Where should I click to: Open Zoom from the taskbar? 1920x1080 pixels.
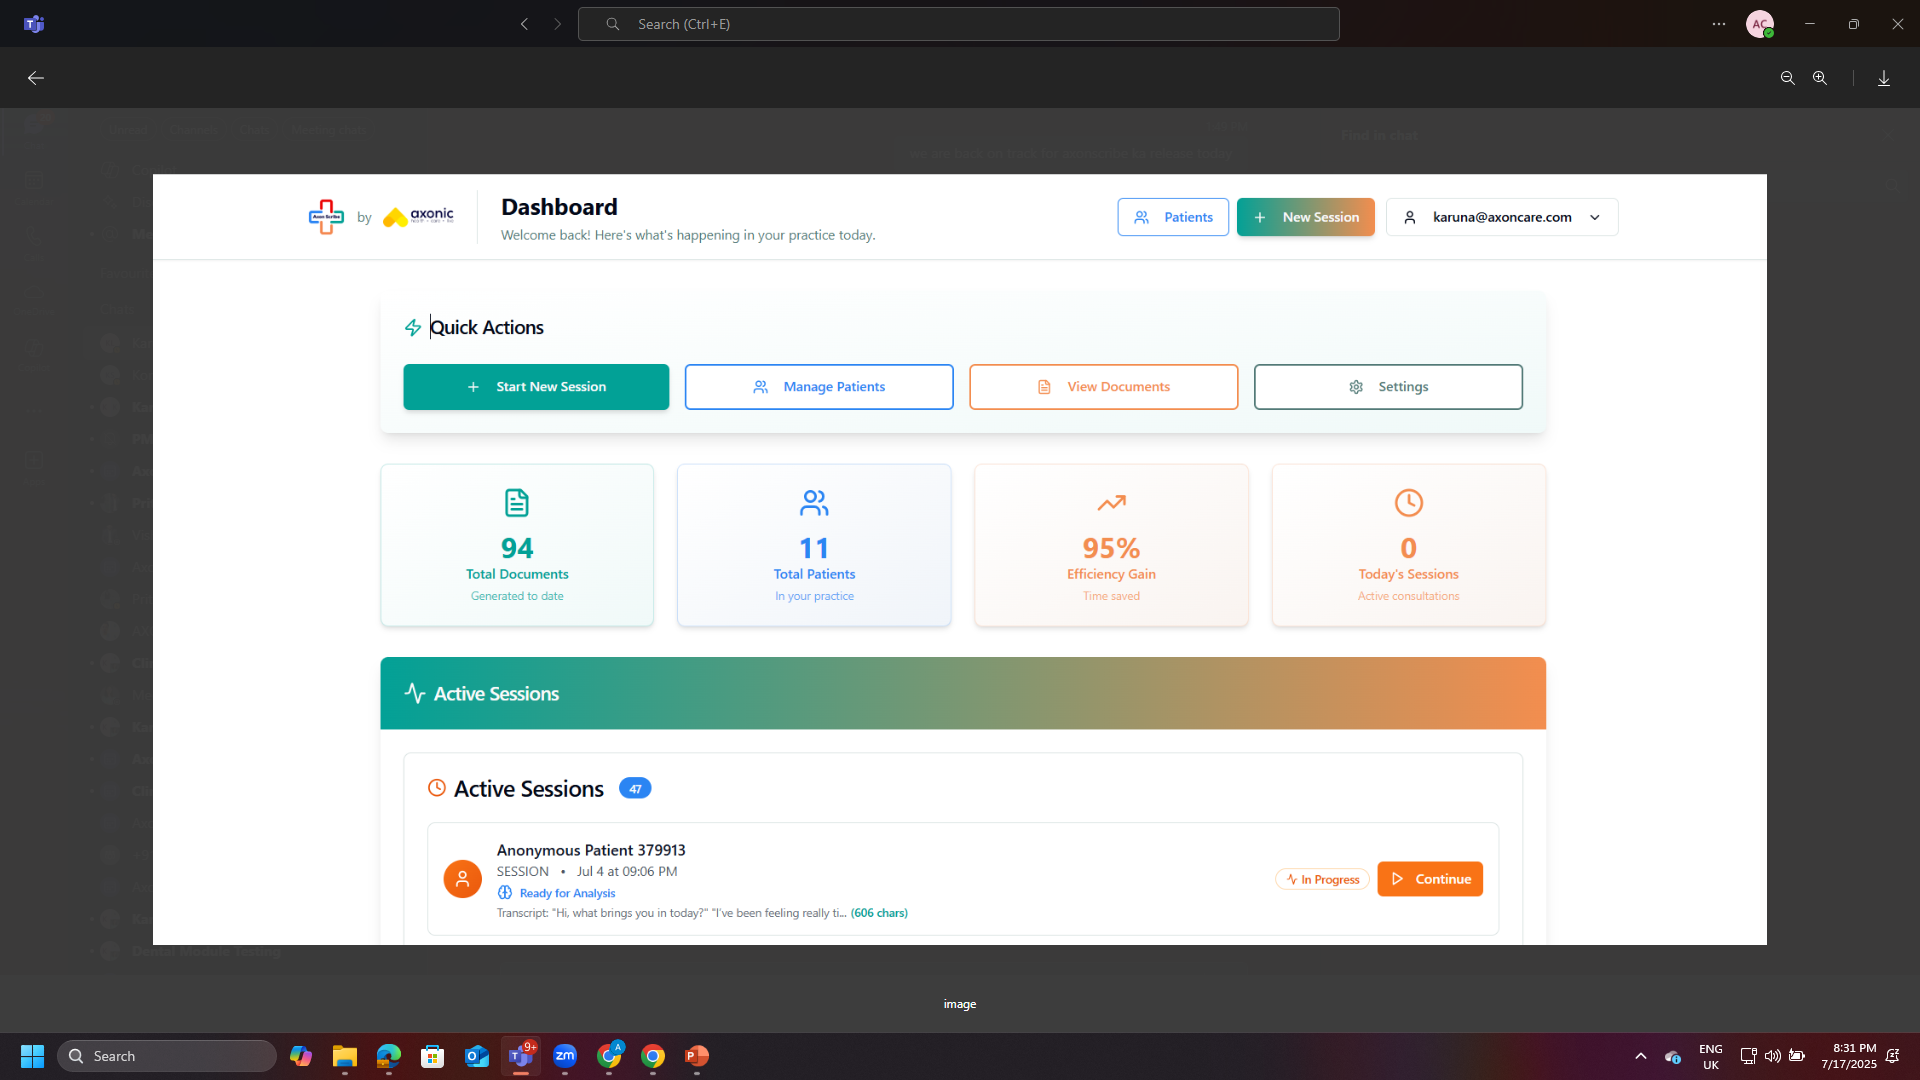(x=565, y=1056)
